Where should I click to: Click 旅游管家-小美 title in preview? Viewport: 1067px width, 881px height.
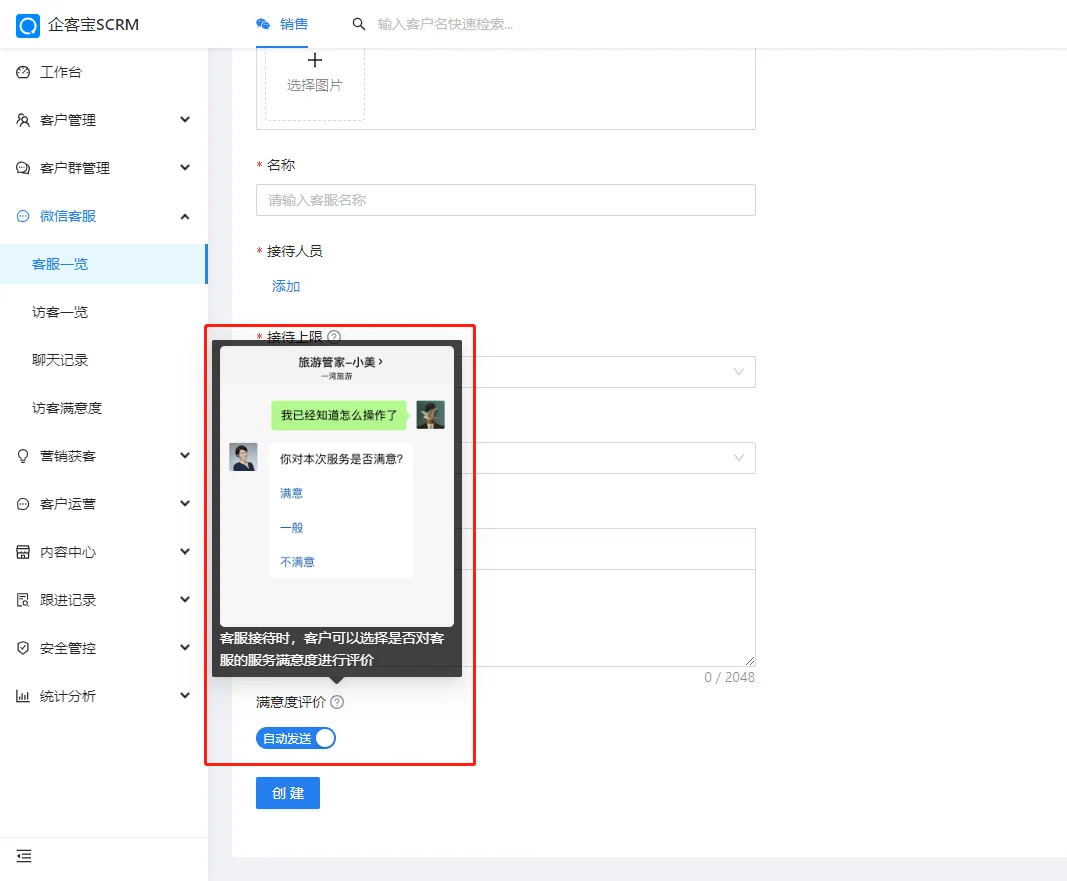point(340,362)
